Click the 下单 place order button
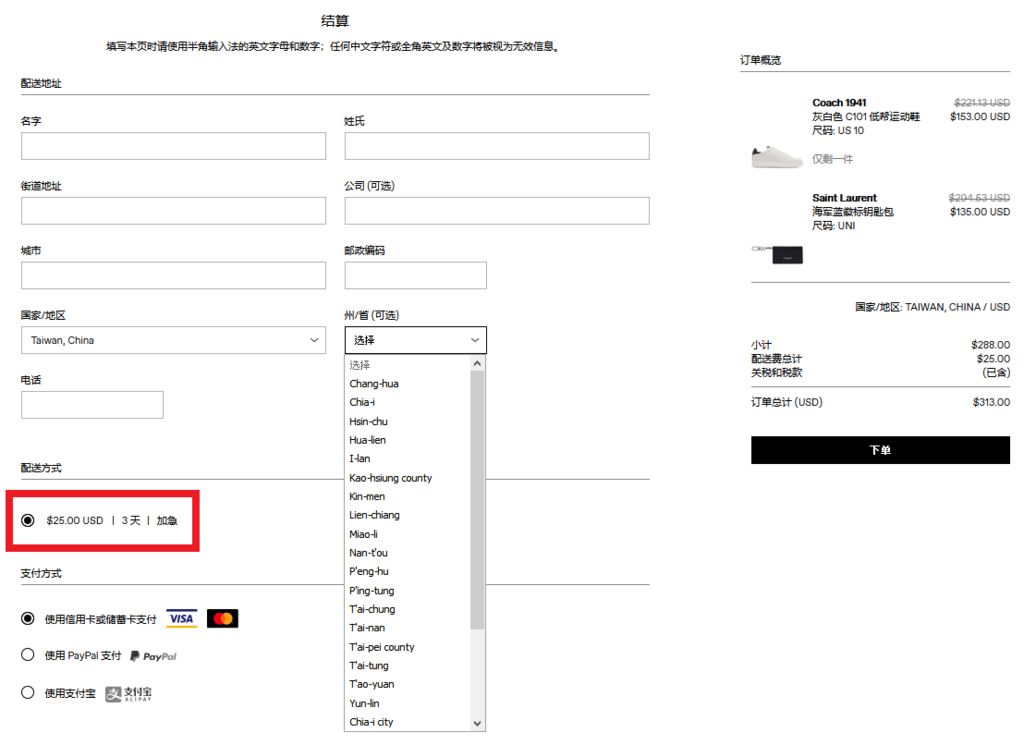The height and width of the screenshot is (745, 1024). 880,450
